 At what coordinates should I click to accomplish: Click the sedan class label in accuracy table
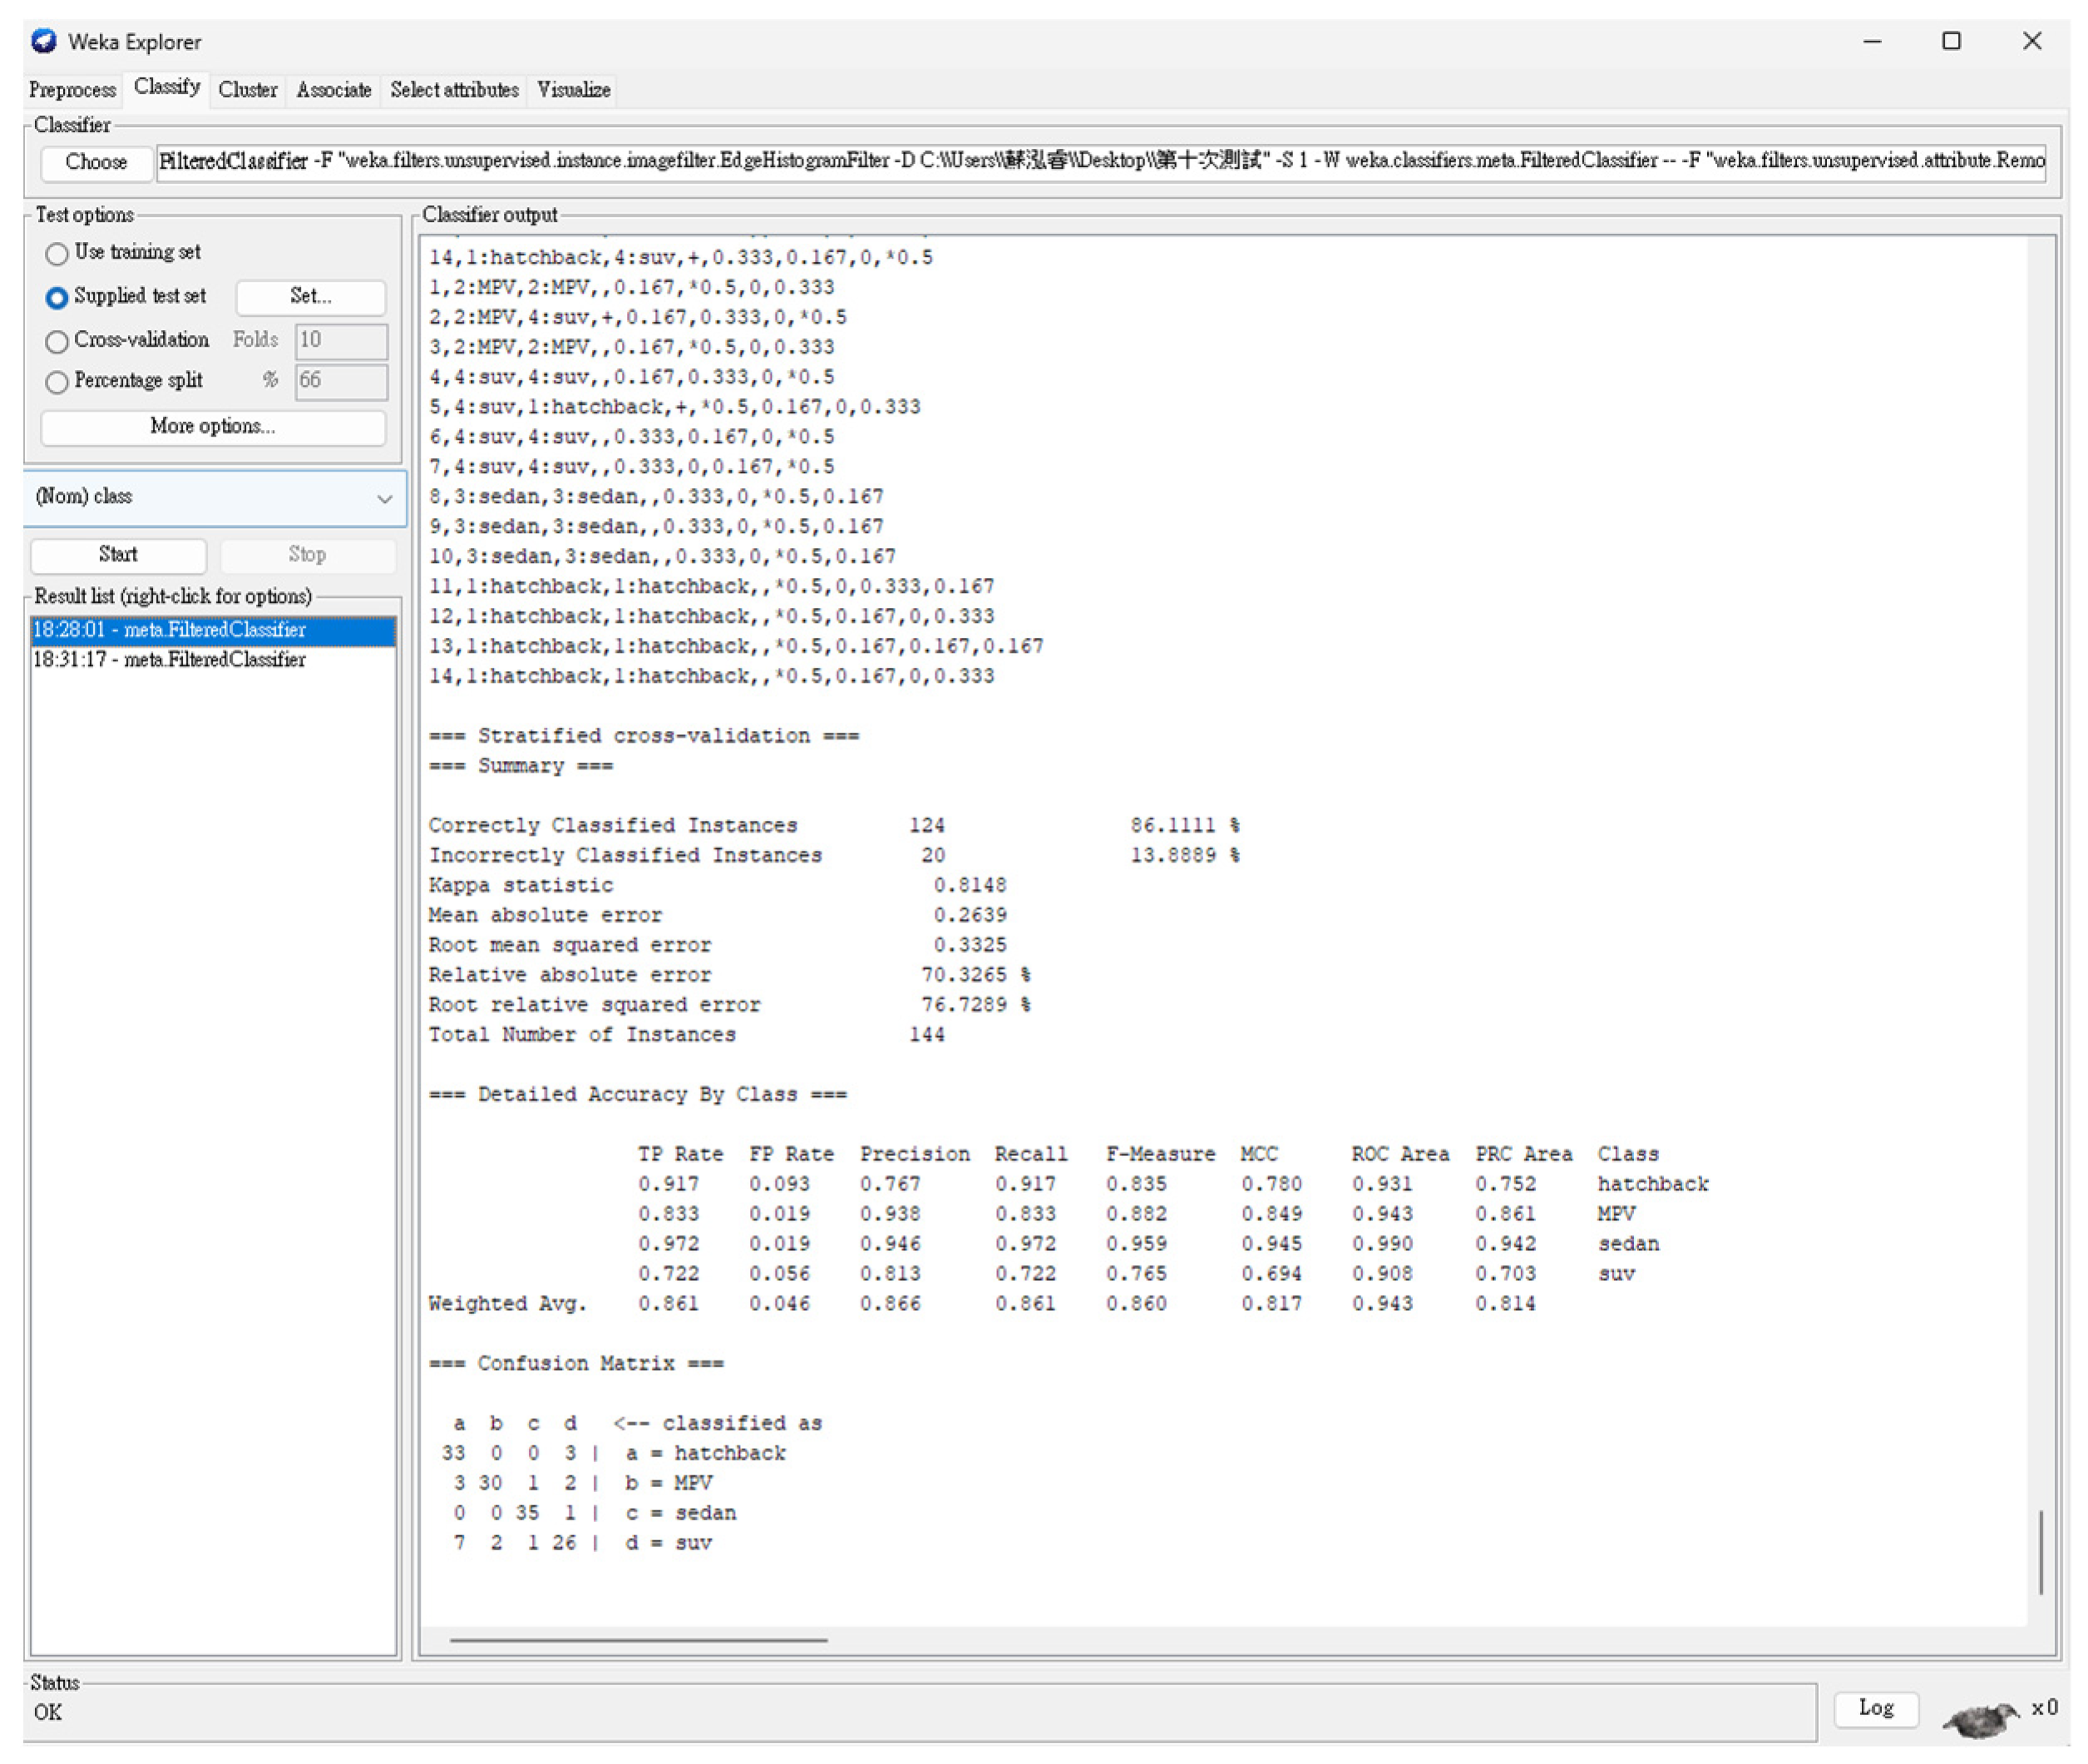point(1627,1244)
